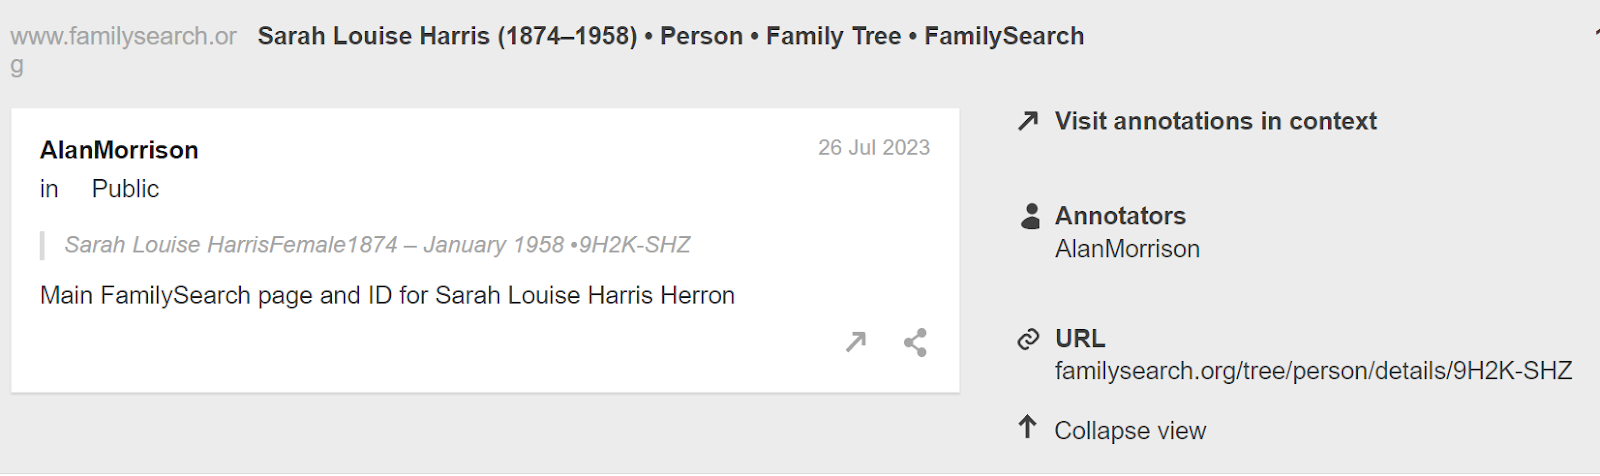
Task: Click the www.familysearch.org domain text
Action: [123, 37]
